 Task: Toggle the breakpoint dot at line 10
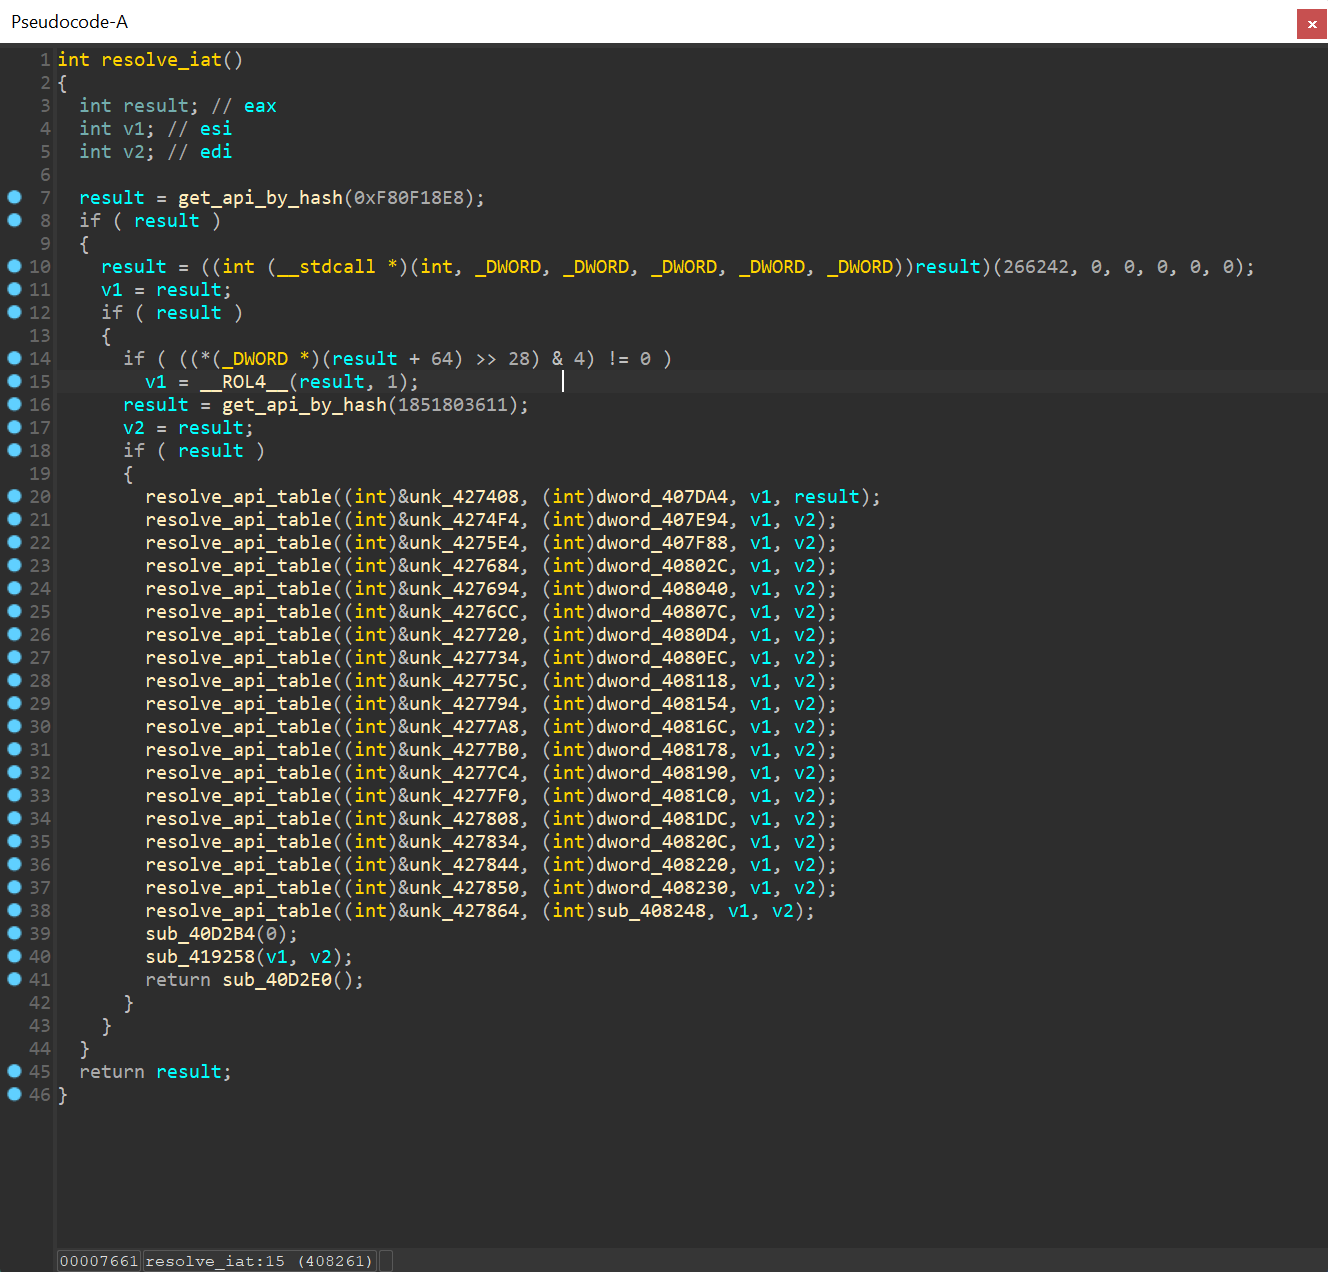click(x=14, y=266)
